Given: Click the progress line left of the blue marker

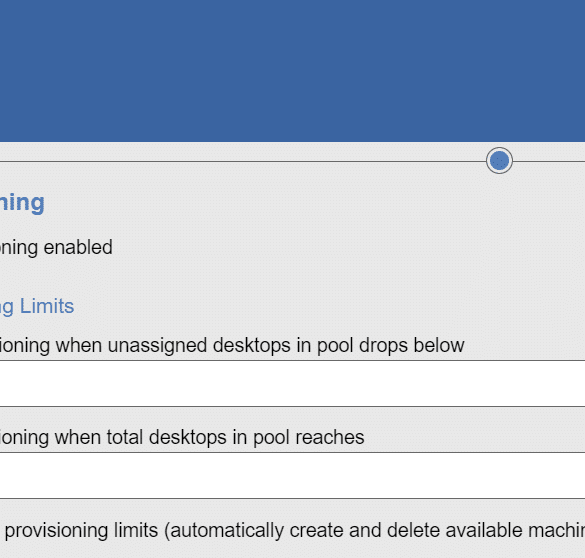Looking at the screenshot, I should (x=243, y=162).
